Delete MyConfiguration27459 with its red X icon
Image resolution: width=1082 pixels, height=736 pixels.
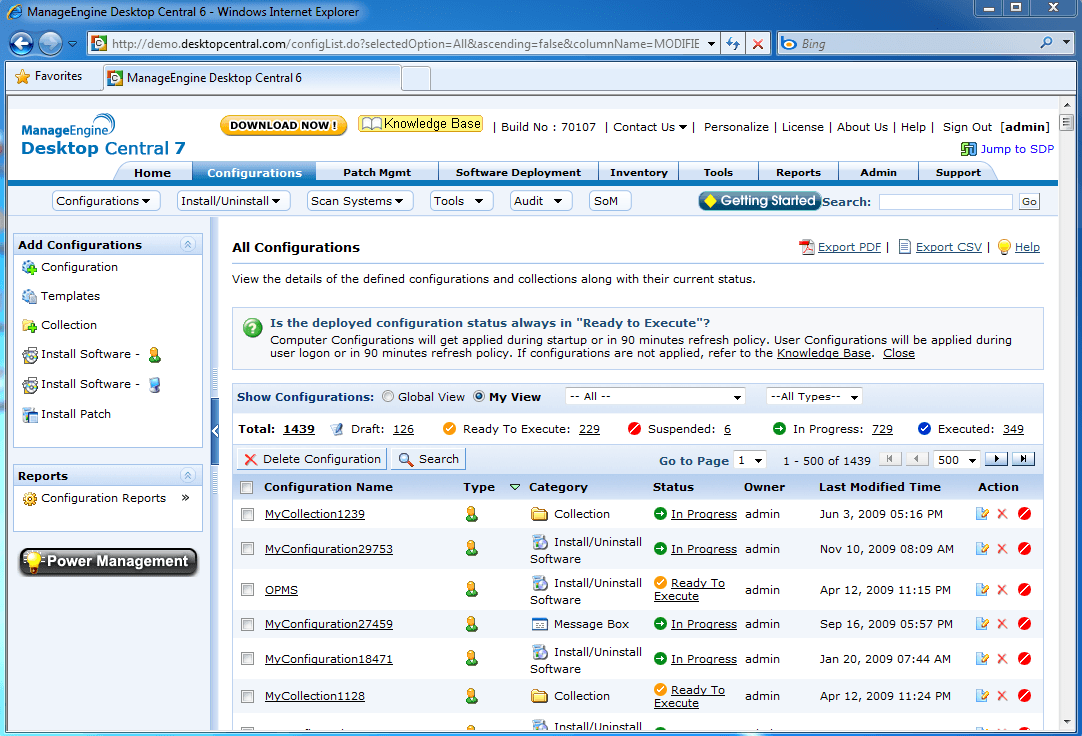[1002, 622]
